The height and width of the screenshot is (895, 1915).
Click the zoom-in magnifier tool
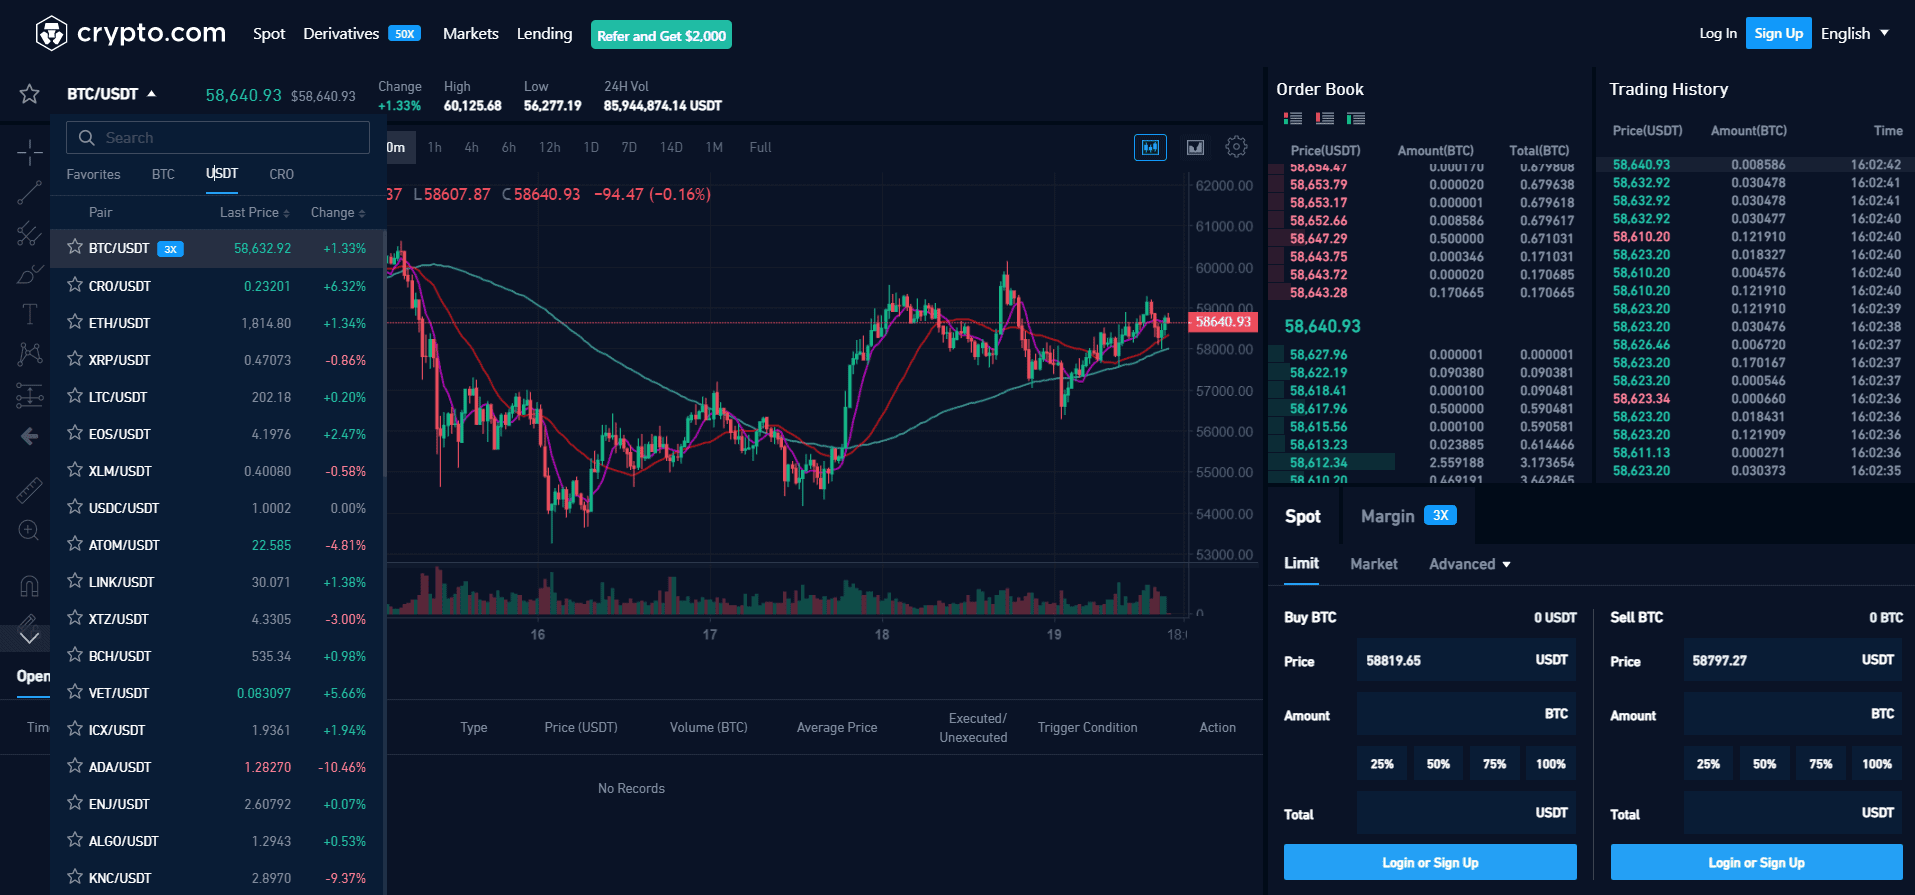click(29, 530)
